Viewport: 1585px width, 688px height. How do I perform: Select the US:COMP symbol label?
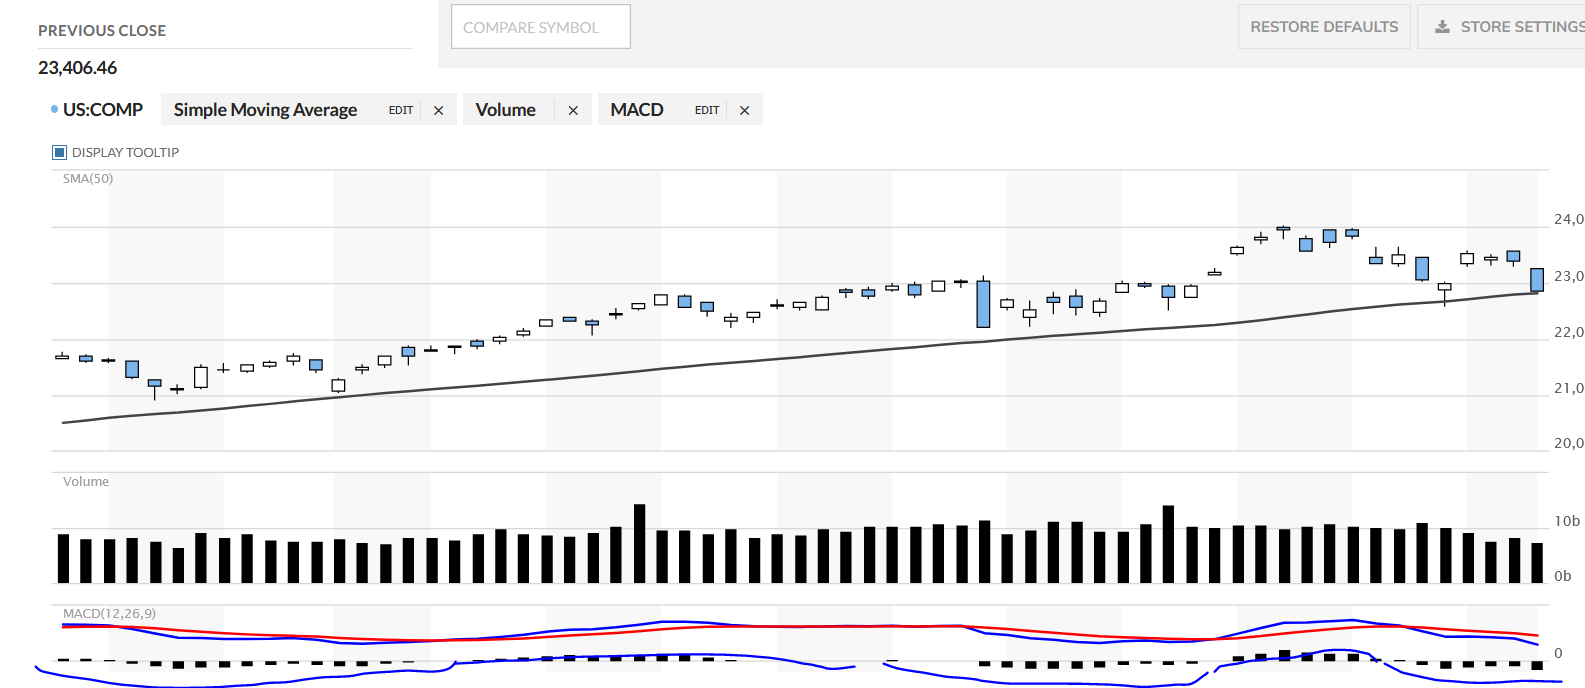tap(103, 110)
